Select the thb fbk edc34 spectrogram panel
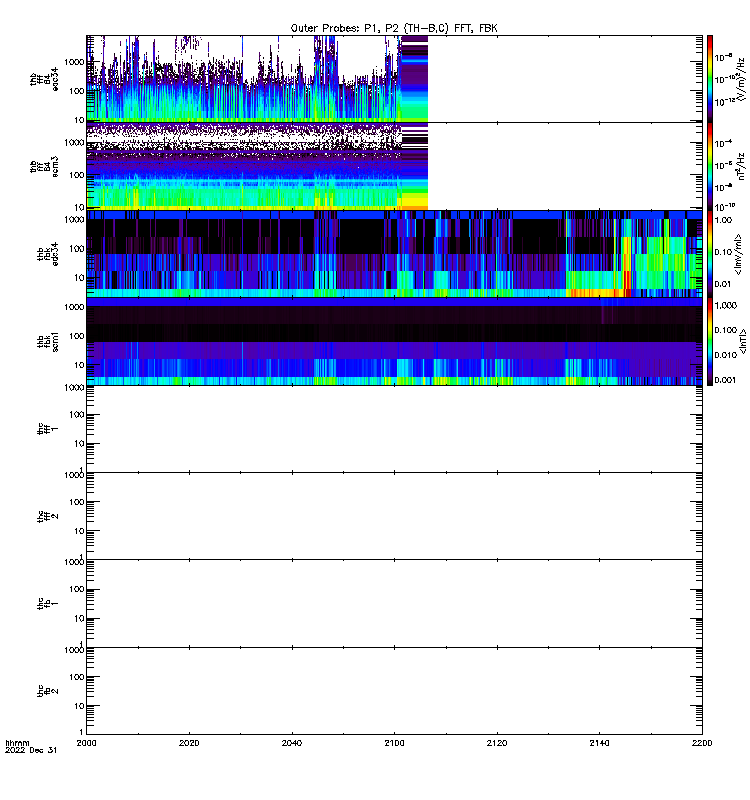Screen dimensions: 750x800 click(x=394, y=254)
